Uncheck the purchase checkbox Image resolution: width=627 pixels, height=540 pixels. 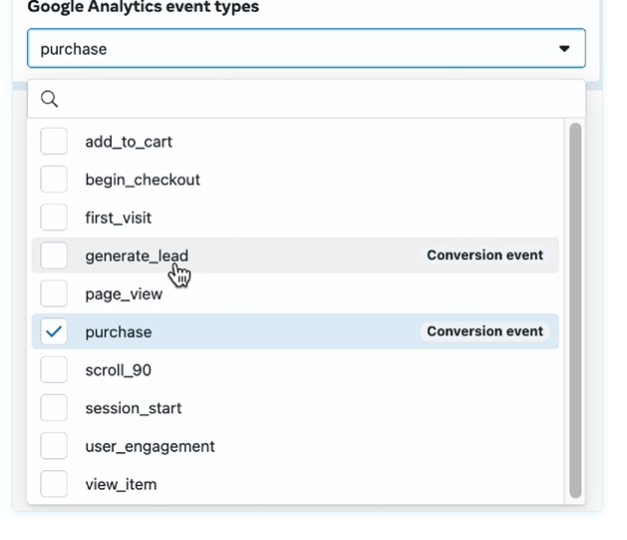pyautogui.click(x=54, y=332)
